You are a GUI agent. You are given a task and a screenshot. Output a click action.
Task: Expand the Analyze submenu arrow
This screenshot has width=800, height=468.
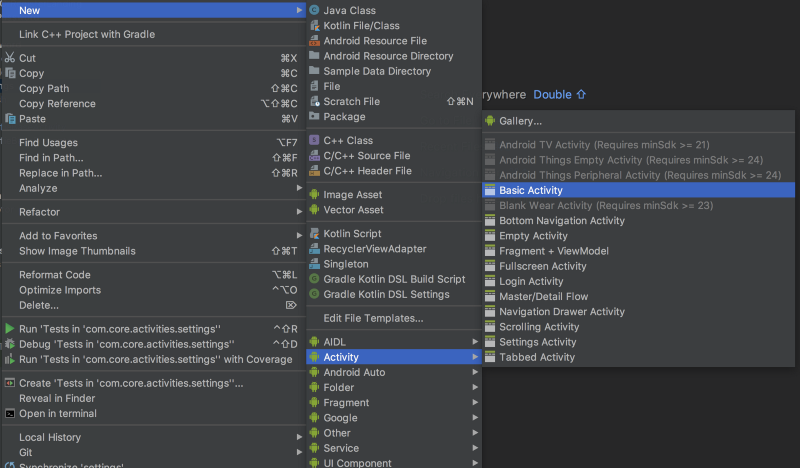[x=299, y=188]
